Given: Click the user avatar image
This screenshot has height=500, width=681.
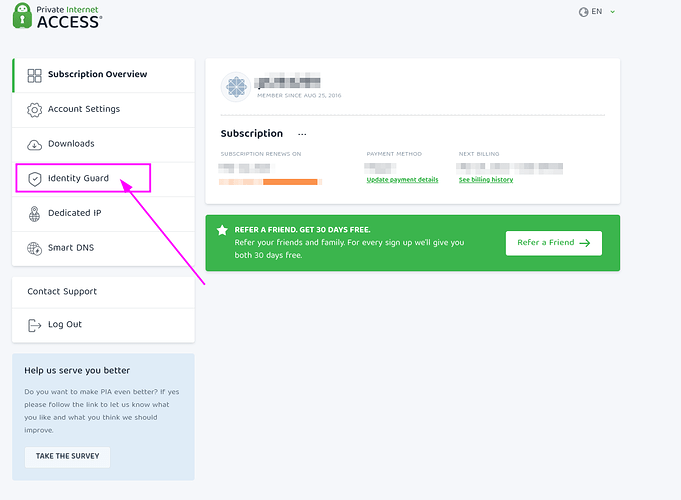Looking at the screenshot, I should [236, 87].
